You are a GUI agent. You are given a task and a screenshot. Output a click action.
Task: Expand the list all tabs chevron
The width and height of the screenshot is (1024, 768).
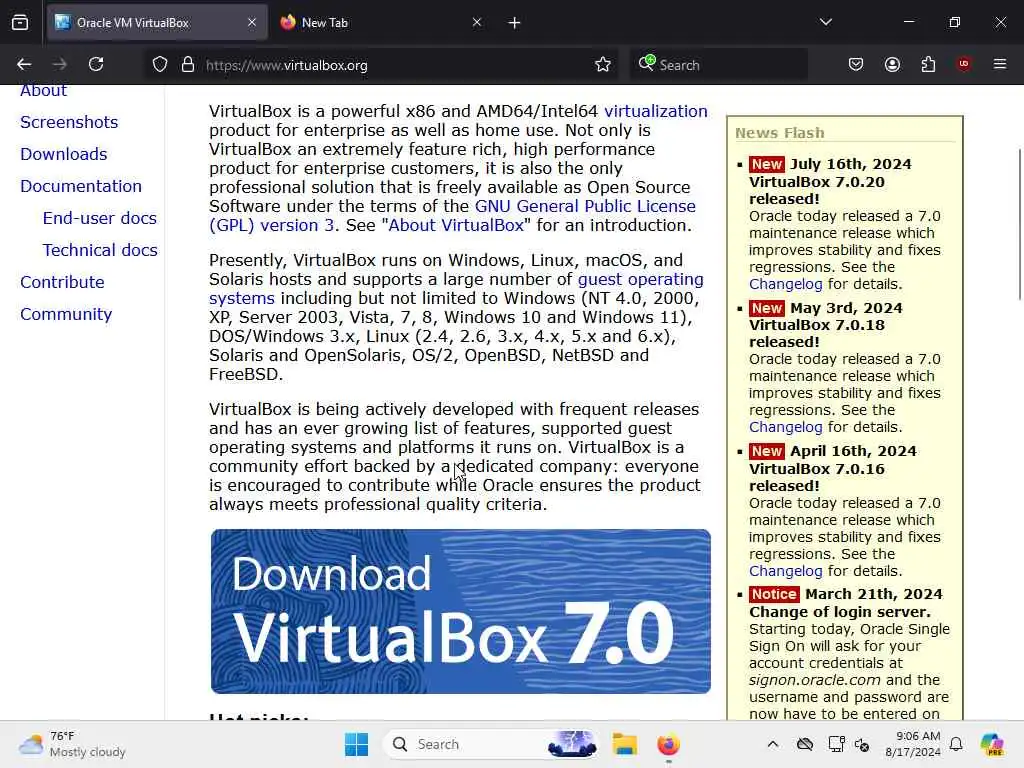[826, 22]
